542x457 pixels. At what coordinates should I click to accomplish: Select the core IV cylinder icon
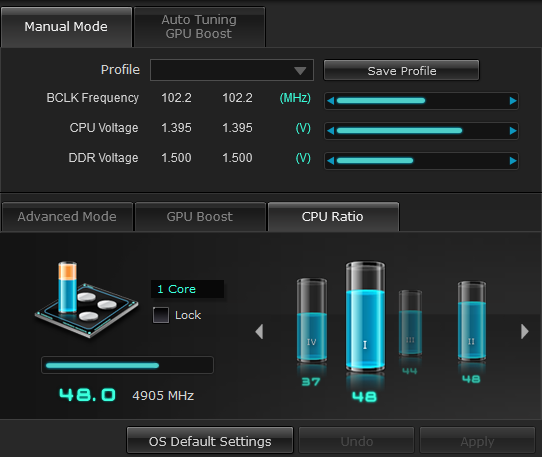click(x=311, y=320)
